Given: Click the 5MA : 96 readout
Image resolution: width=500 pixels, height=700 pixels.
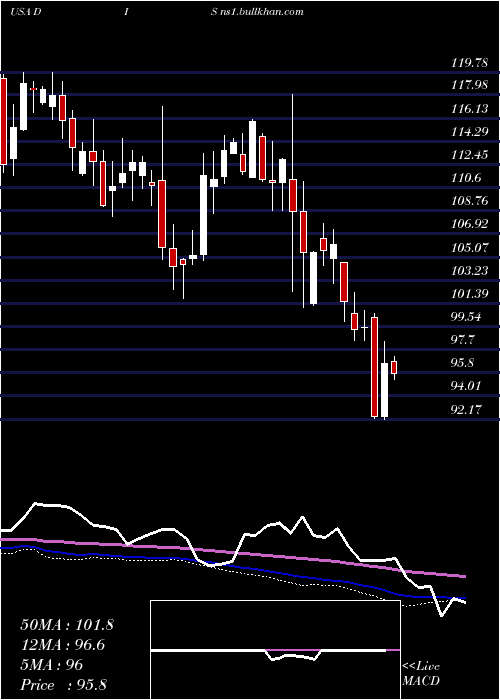Looking at the screenshot, I should pyautogui.click(x=51, y=665).
